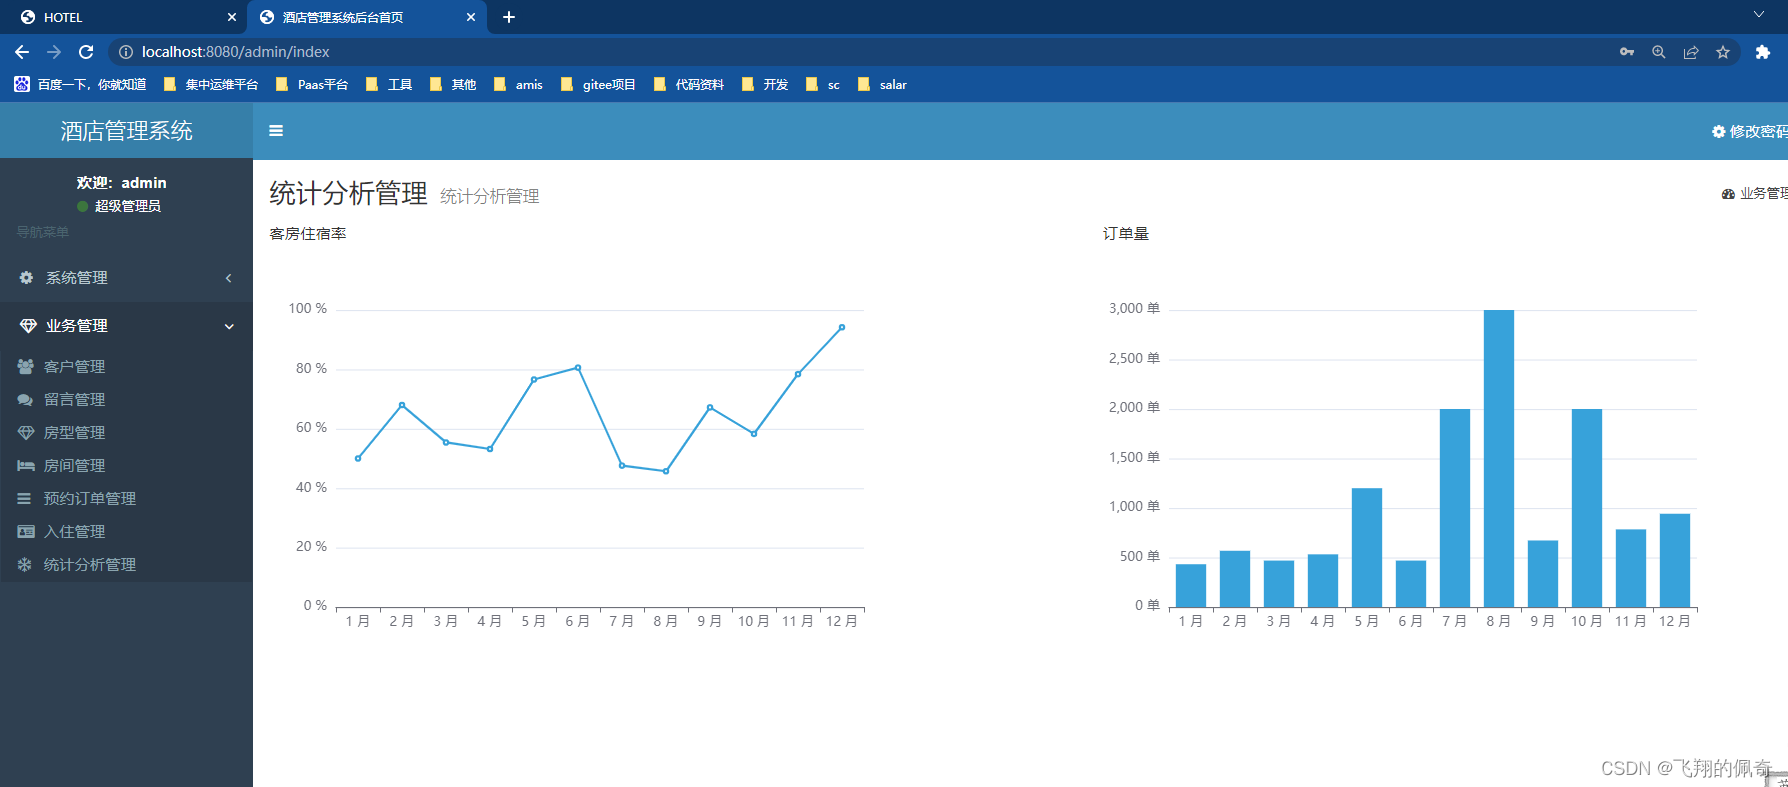The height and width of the screenshot is (787, 1788).
Task: Select the 酒店管理系统后台首页 browser tab
Action: pyautogui.click(x=368, y=17)
